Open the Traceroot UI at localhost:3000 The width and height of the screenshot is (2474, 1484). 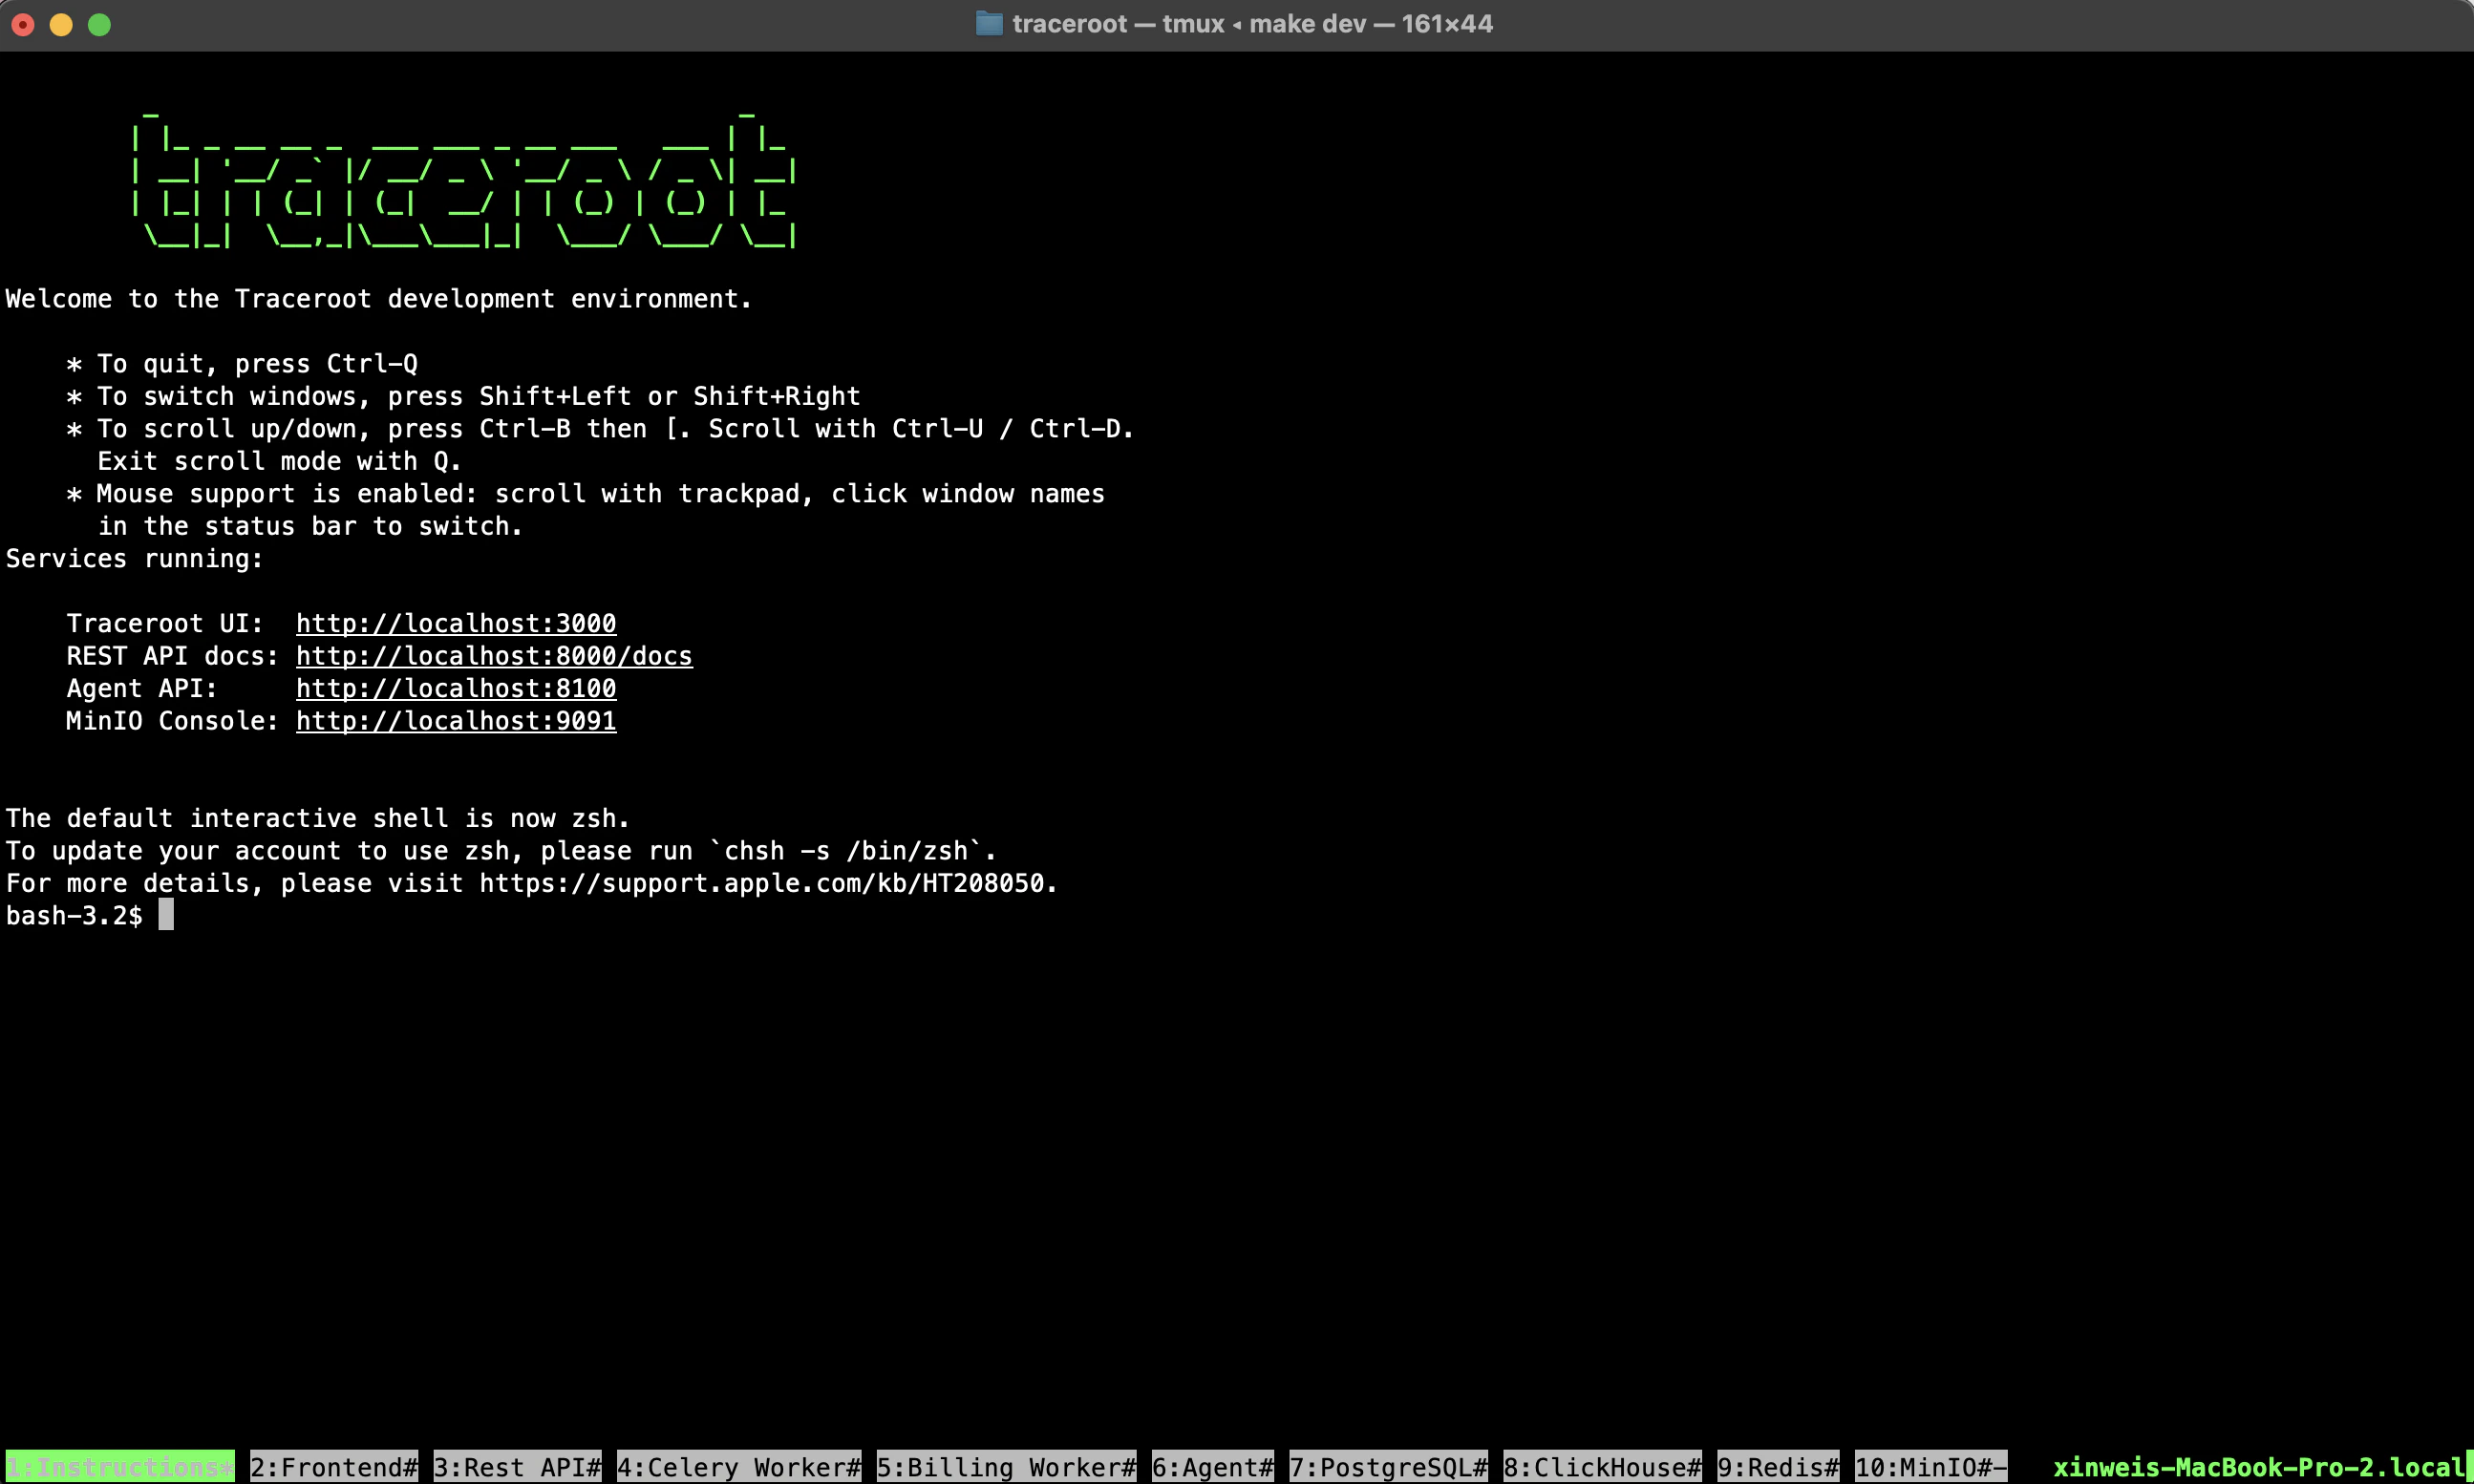[x=455, y=622]
